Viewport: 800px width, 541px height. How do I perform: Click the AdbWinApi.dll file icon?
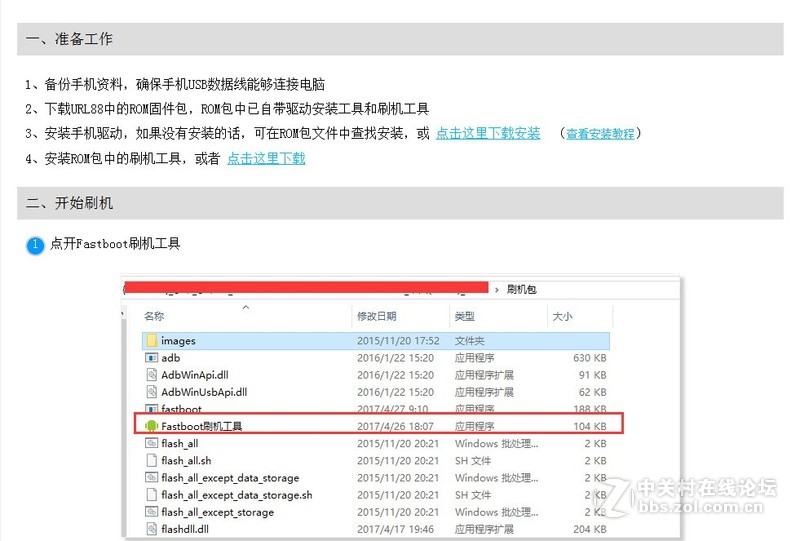click(152, 375)
